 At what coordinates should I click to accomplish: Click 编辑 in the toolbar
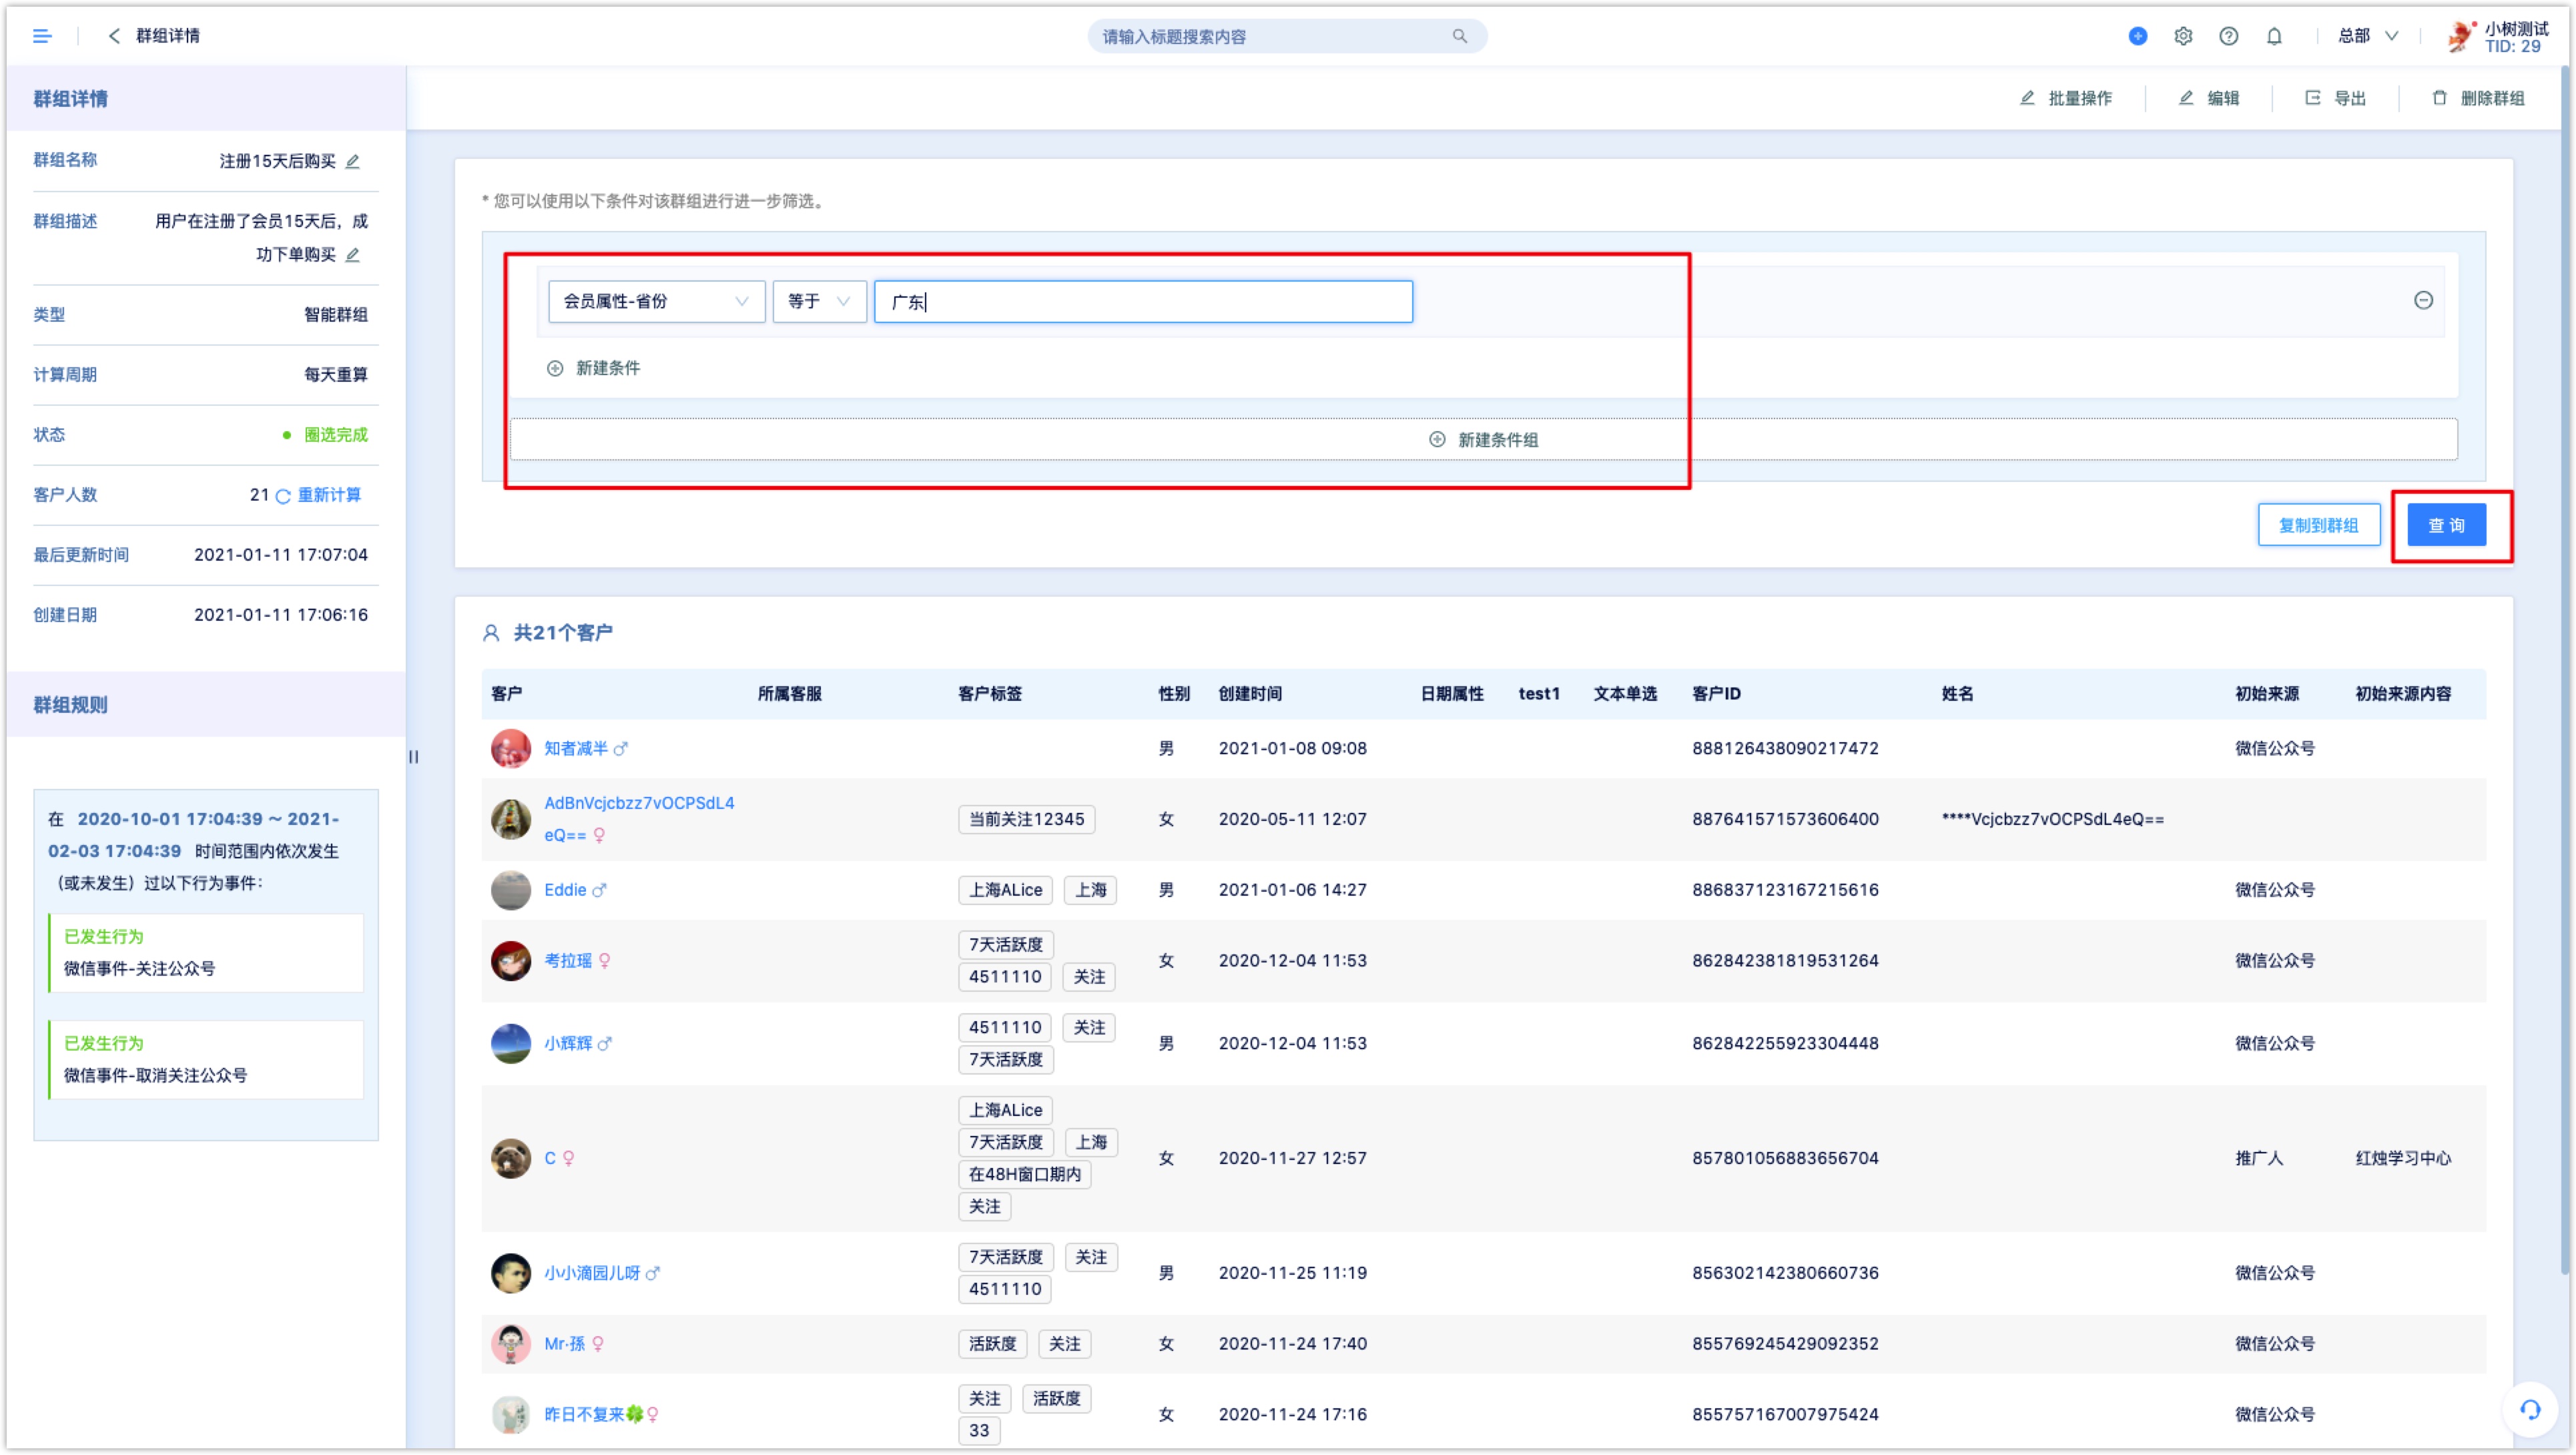[x=2209, y=98]
